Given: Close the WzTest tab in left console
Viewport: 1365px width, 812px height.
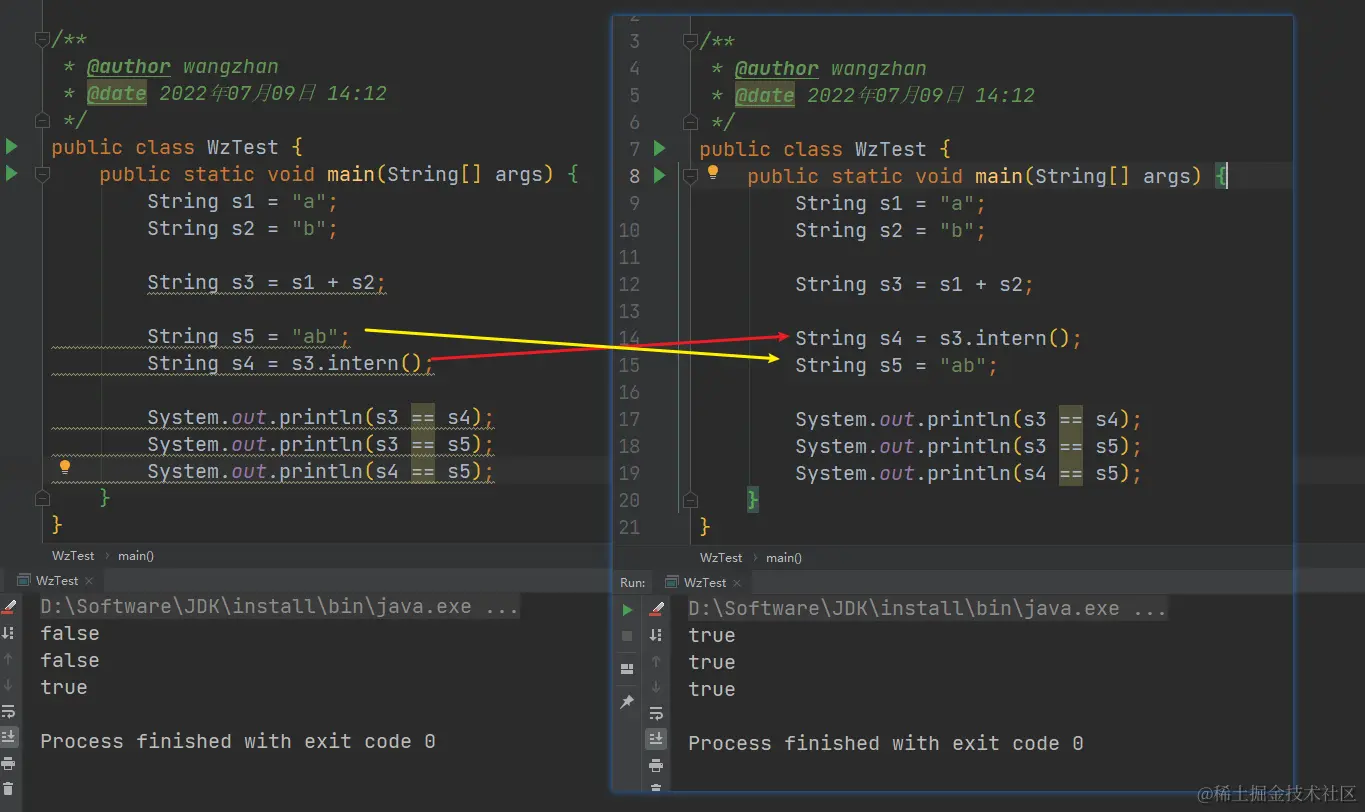Looking at the screenshot, I should point(89,581).
